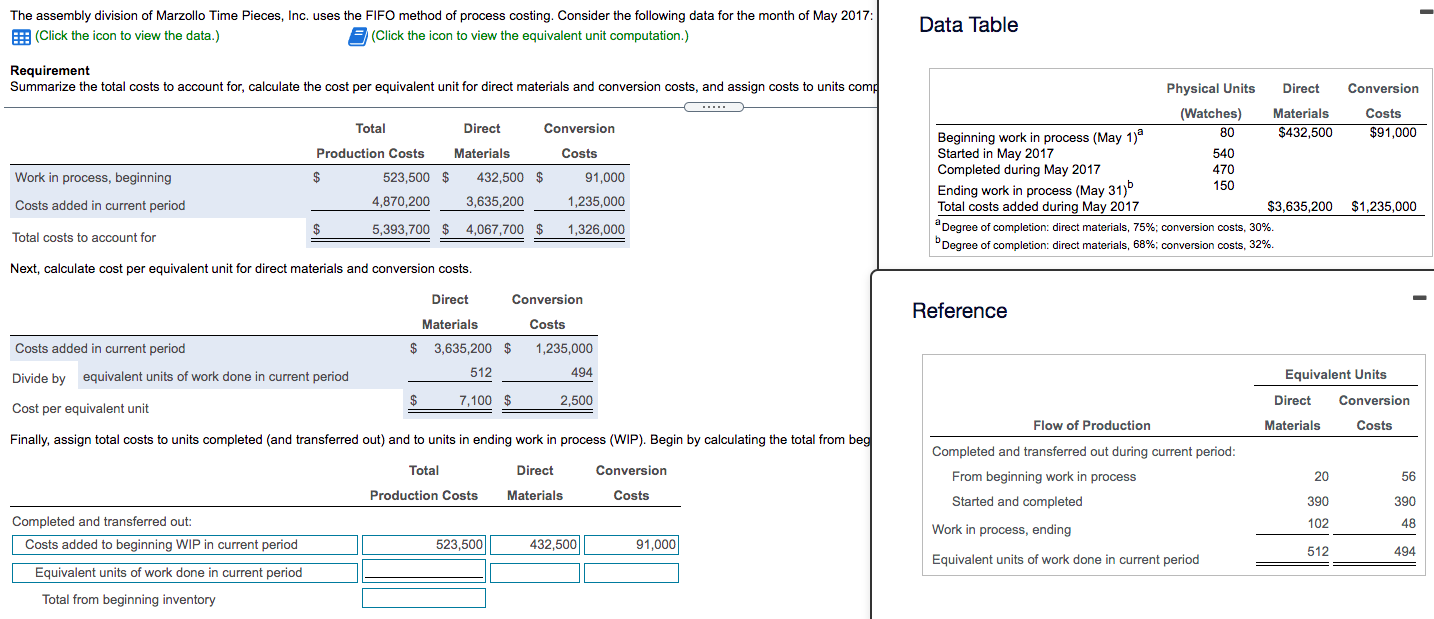The image size is (1434, 619).
Task: Click the blue notebook icon for unit computation
Action: 357,37
